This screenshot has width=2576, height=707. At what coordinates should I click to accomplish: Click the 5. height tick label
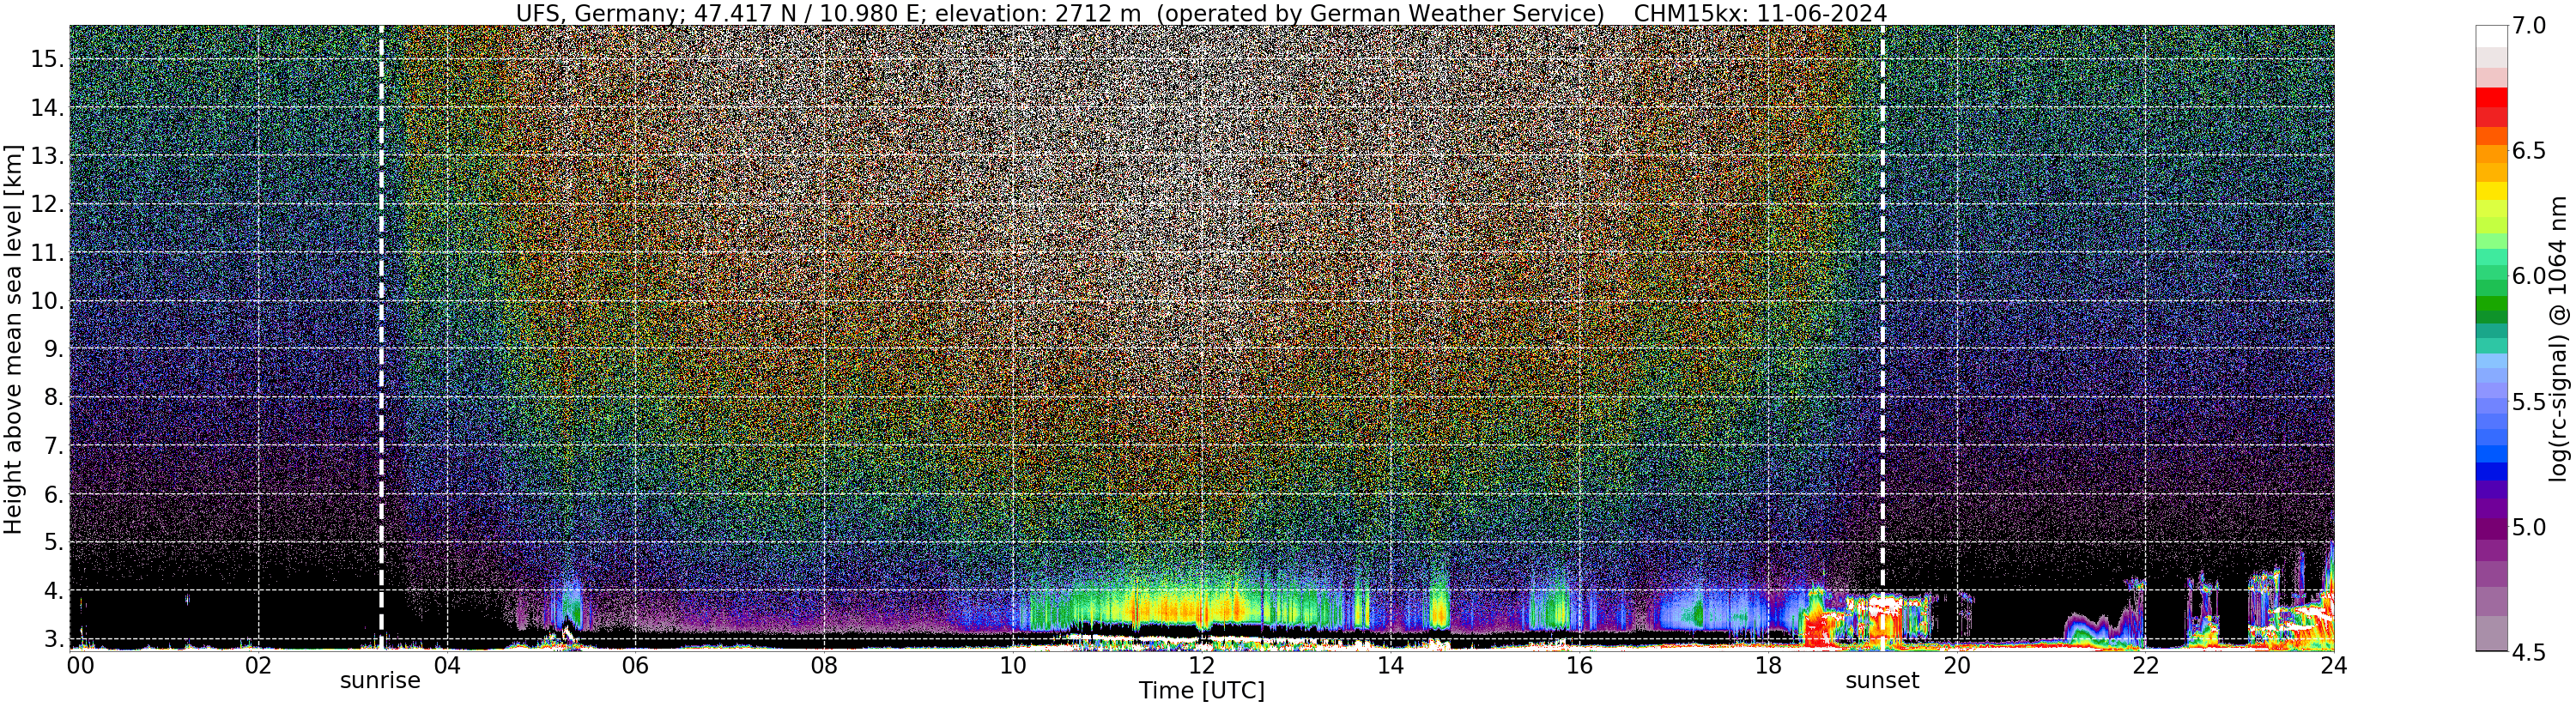[52, 543]
